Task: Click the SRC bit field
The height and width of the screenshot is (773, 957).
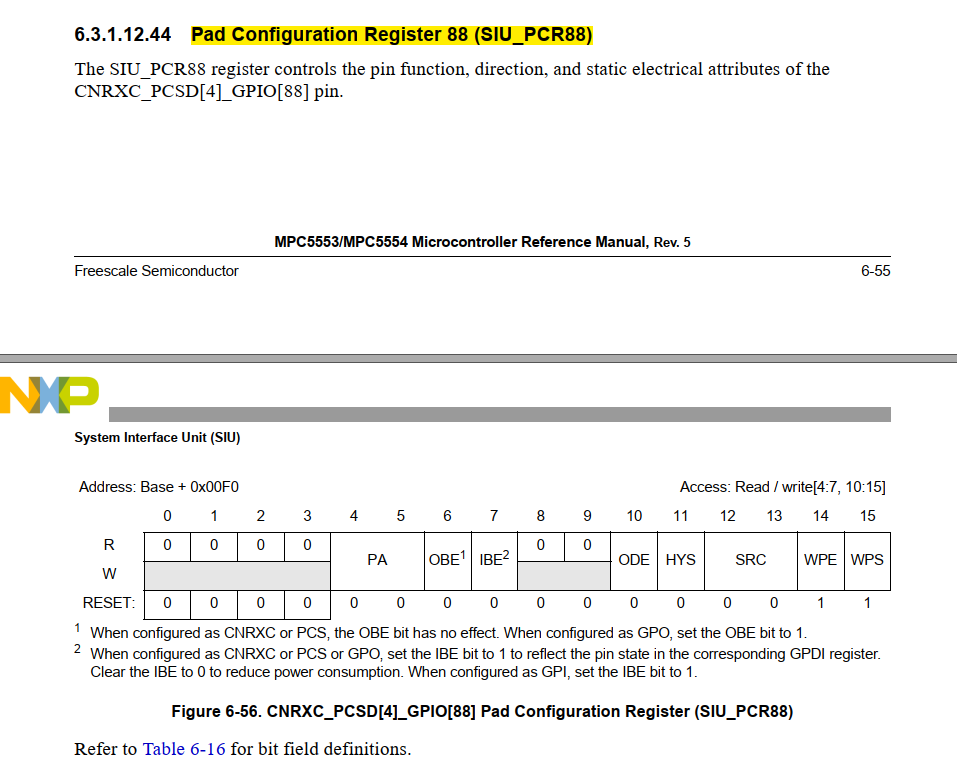Action: [x=750, y=560]
